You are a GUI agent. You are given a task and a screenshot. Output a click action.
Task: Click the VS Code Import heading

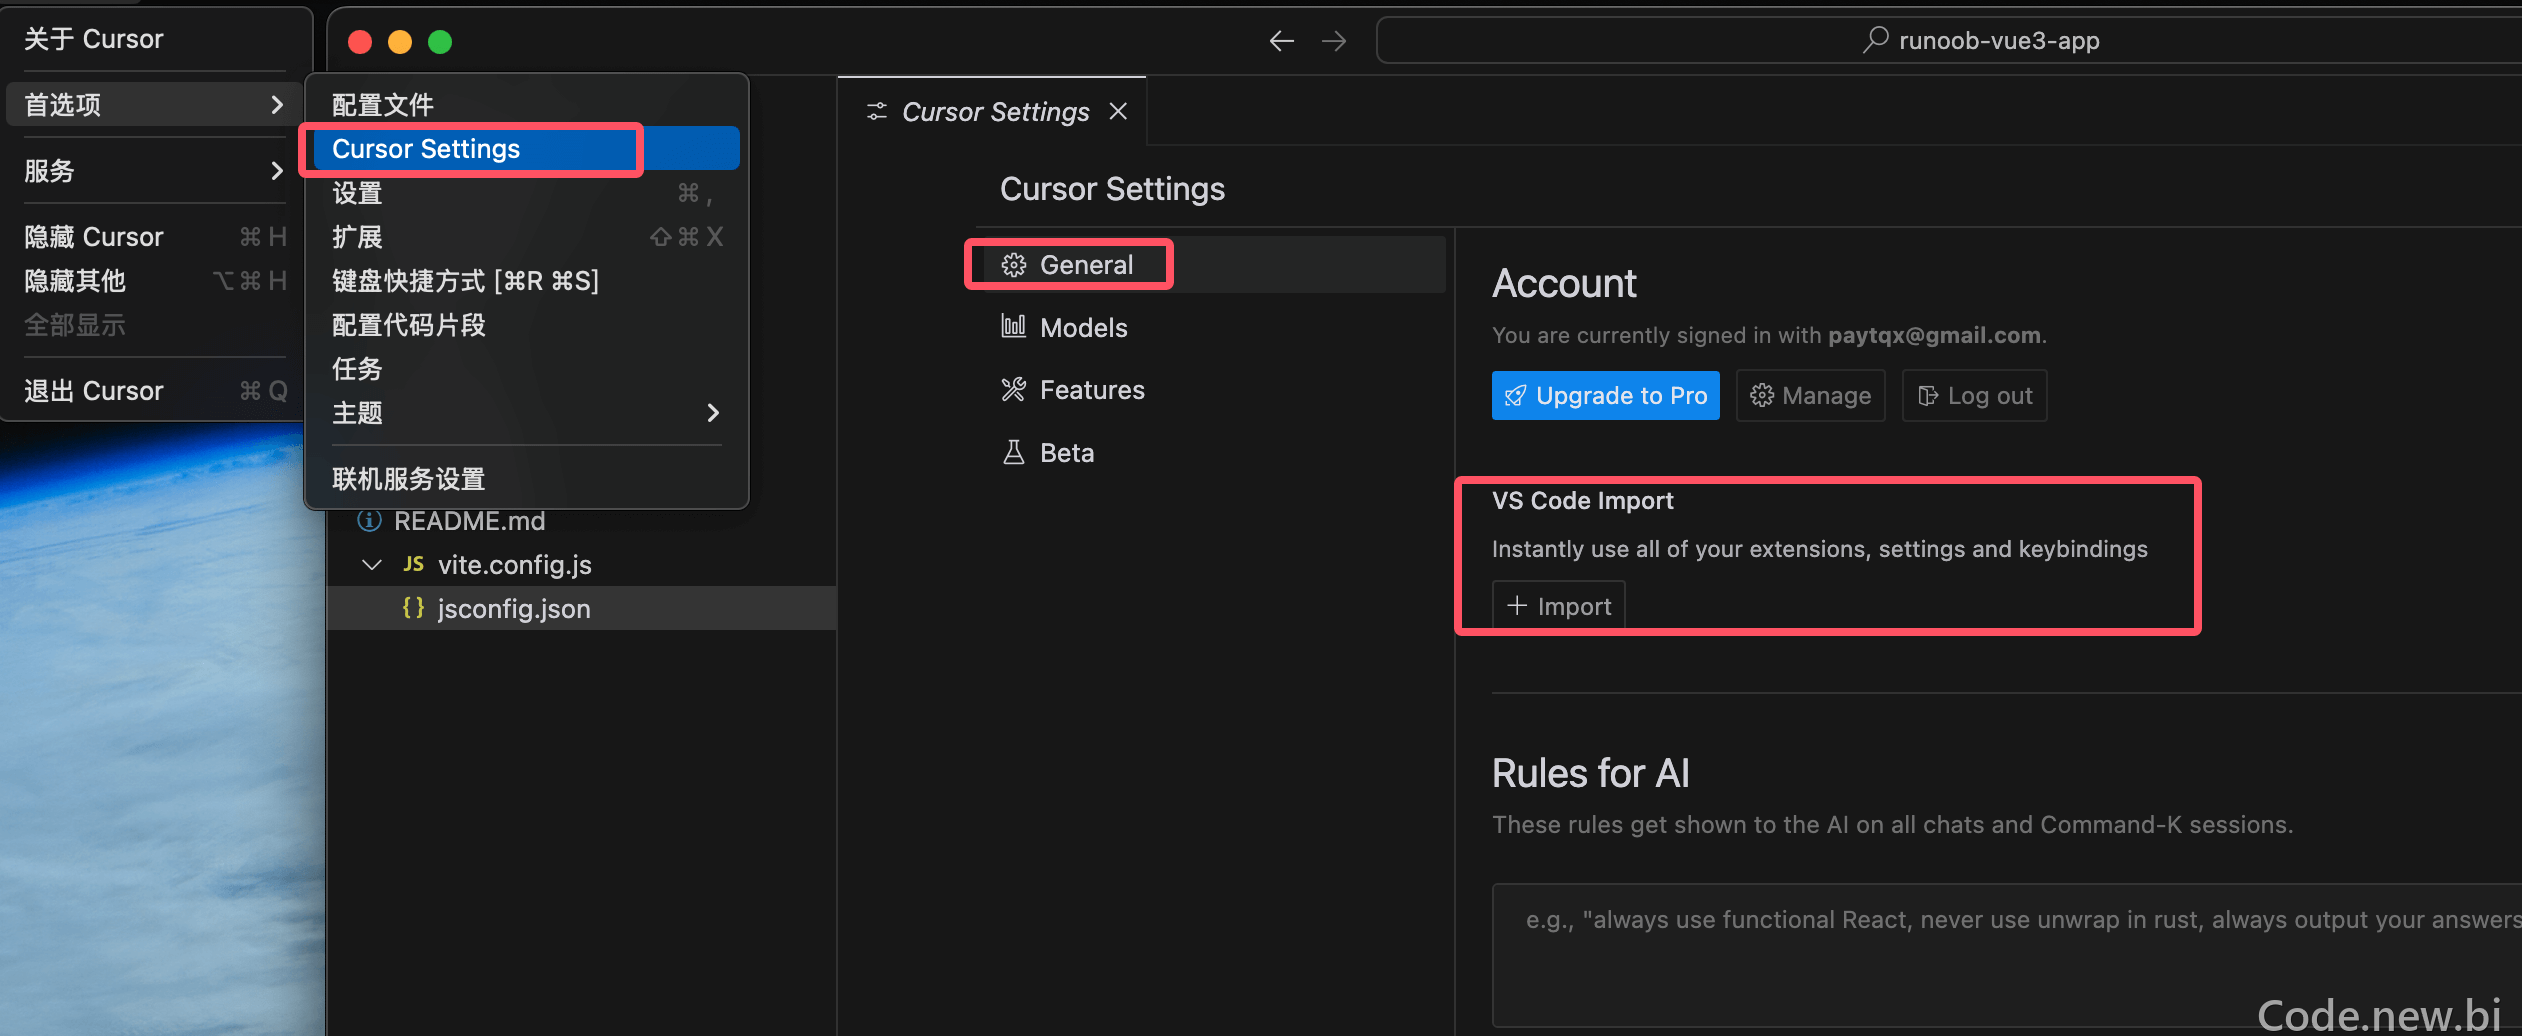(1582, 501)
